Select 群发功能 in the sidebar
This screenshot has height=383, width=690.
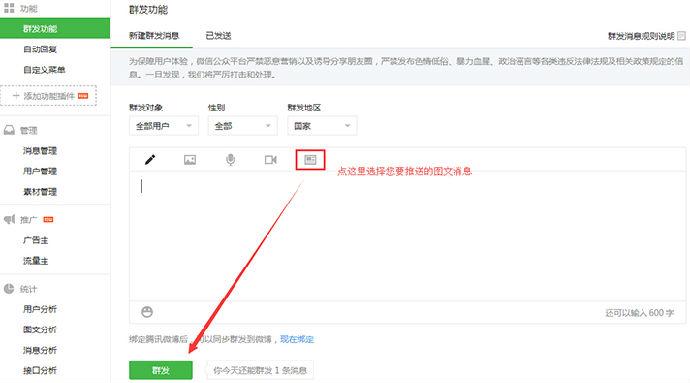pos(55,29)
